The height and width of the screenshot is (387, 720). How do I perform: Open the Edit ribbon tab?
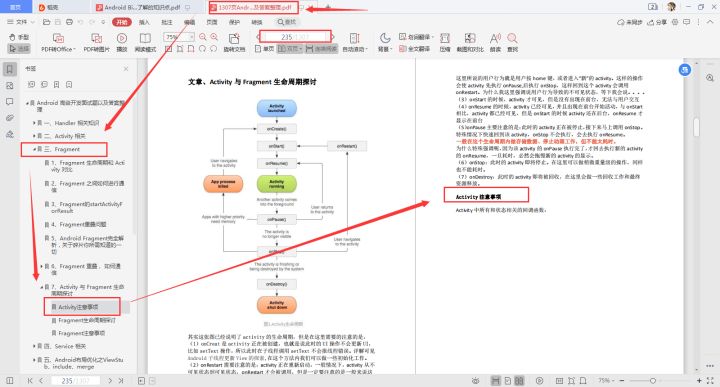click(189, 22)
